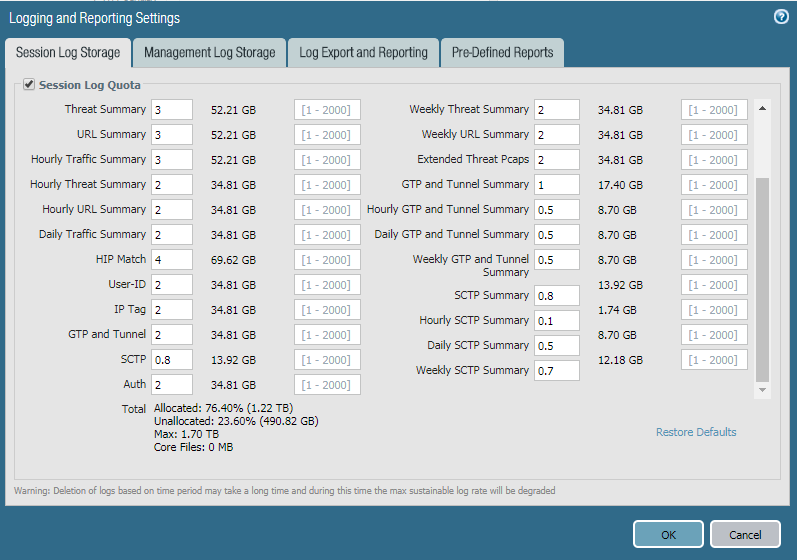Select the User-ID quota field

click(171, 285)
